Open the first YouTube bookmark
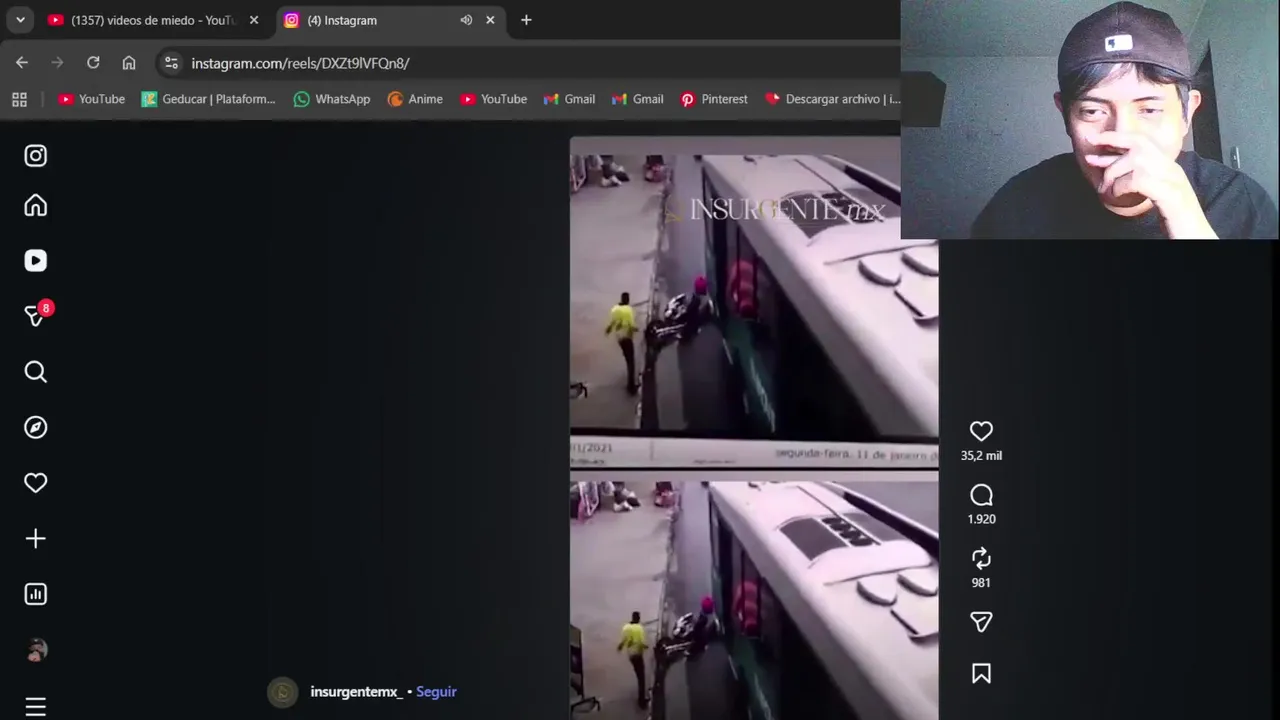Viewport: 1280px width, 720px height. (x=91, y=99)
